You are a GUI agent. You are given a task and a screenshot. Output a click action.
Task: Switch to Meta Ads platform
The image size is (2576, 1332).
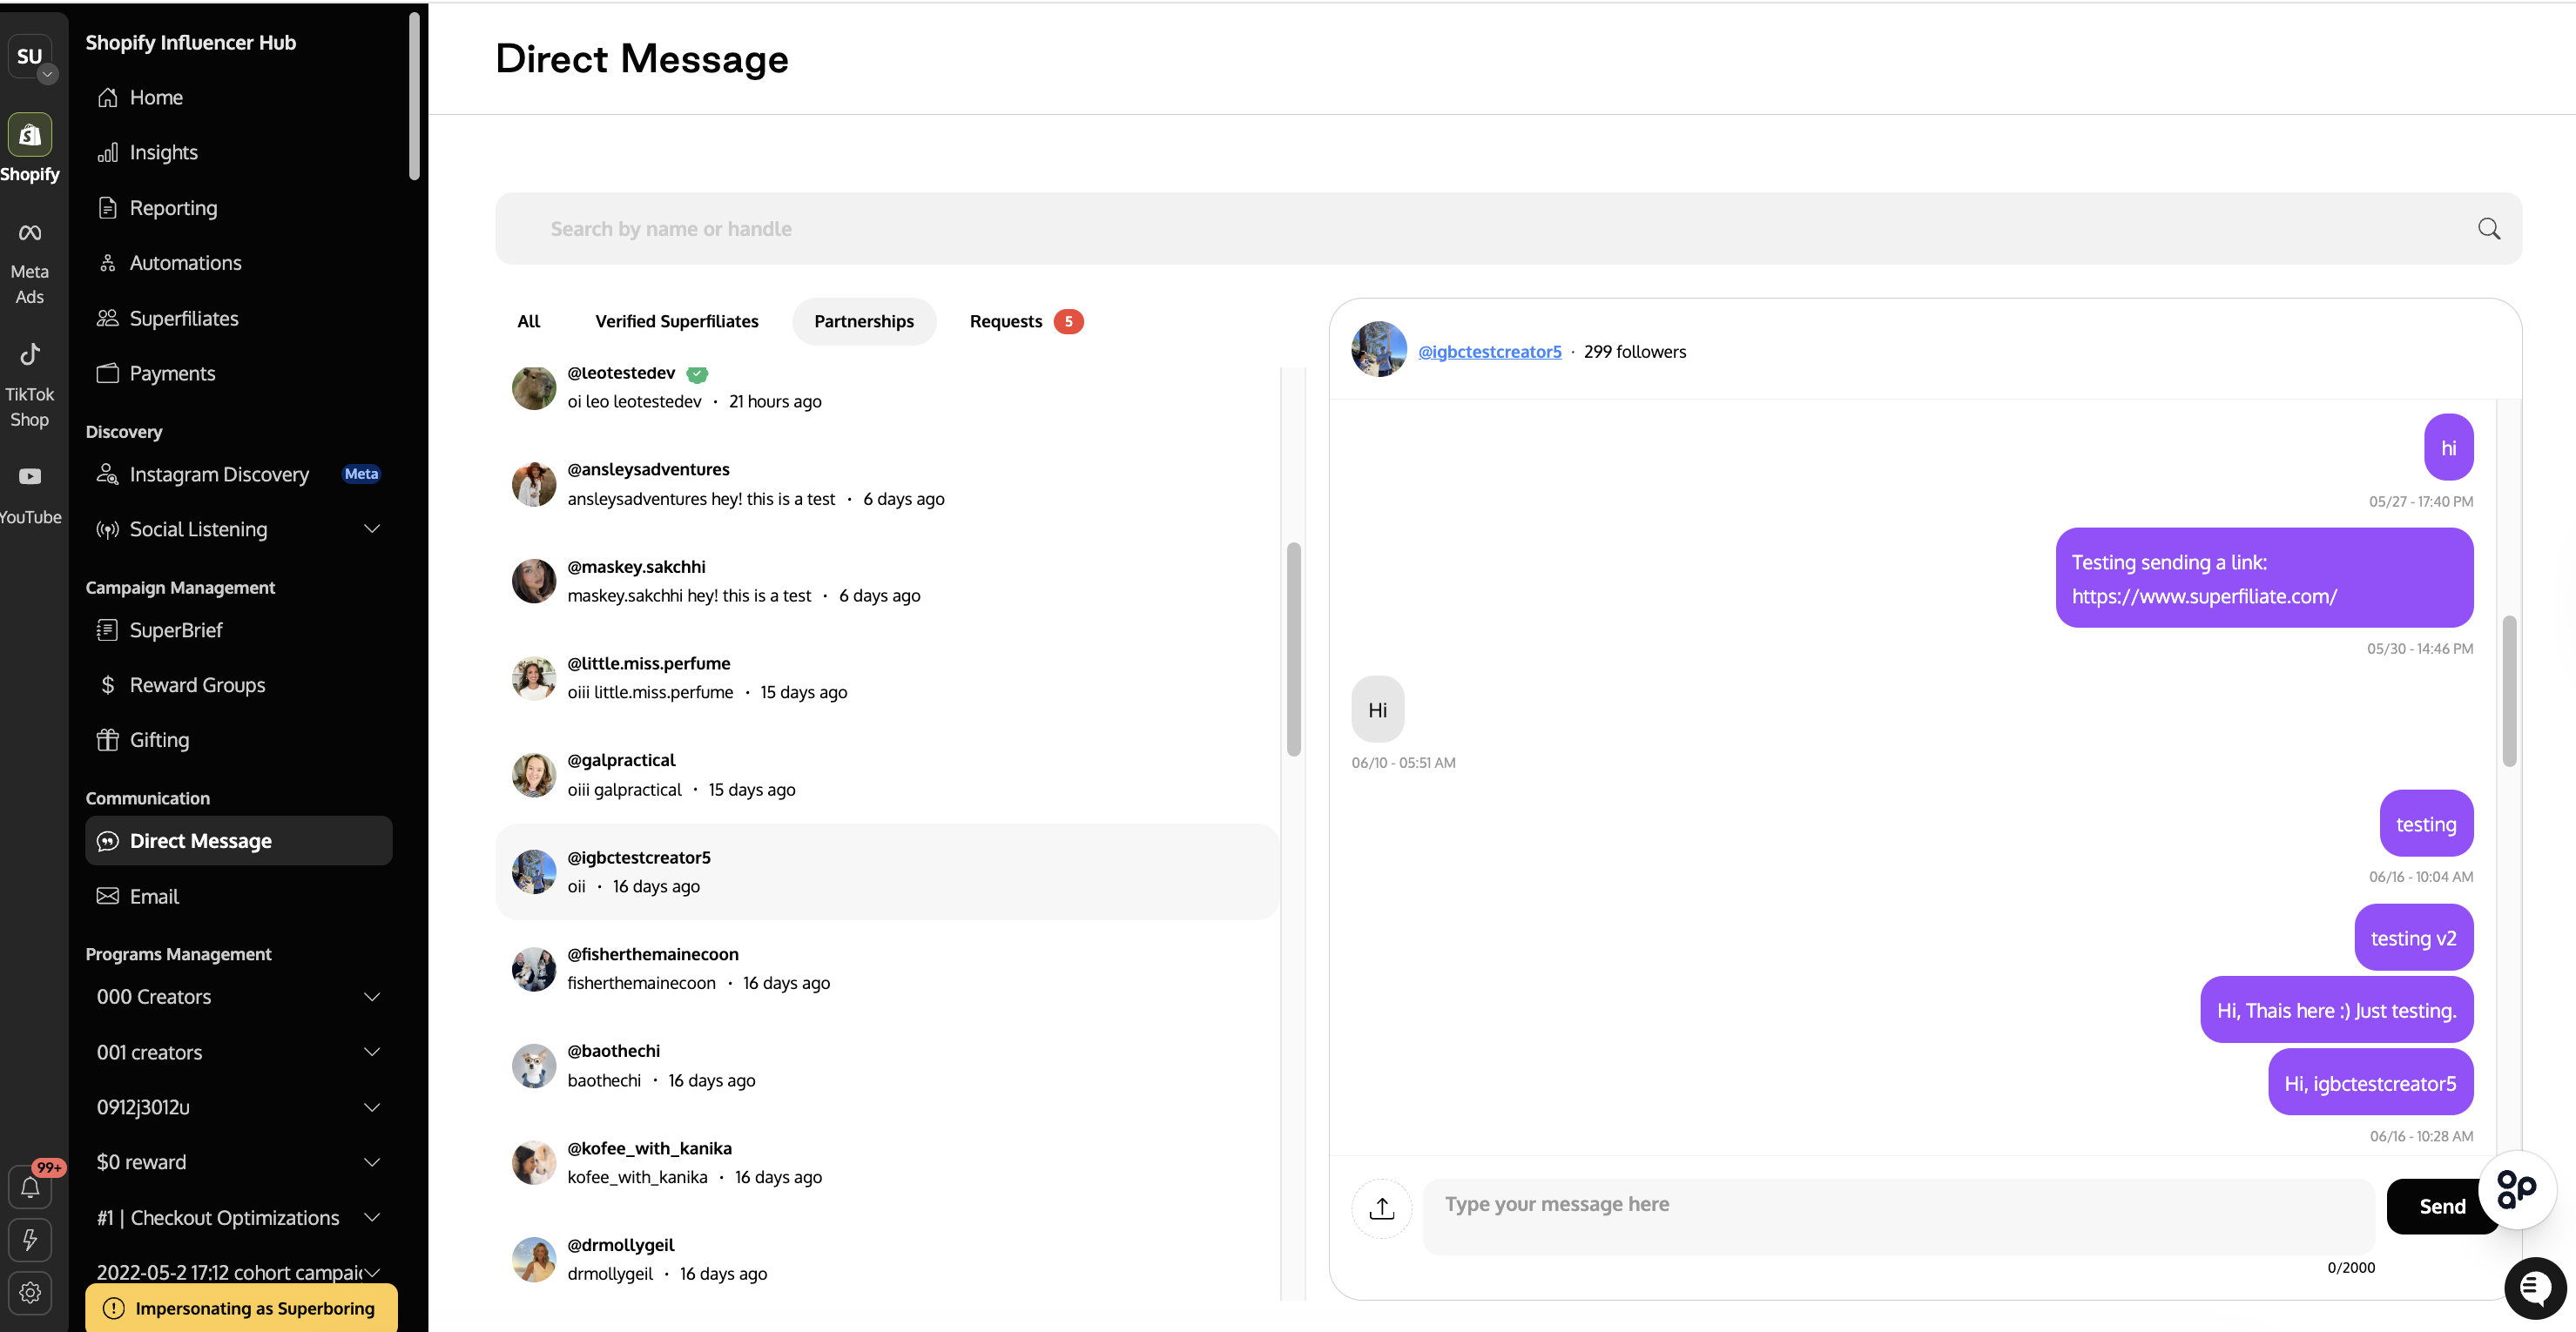tap(30, 263)
